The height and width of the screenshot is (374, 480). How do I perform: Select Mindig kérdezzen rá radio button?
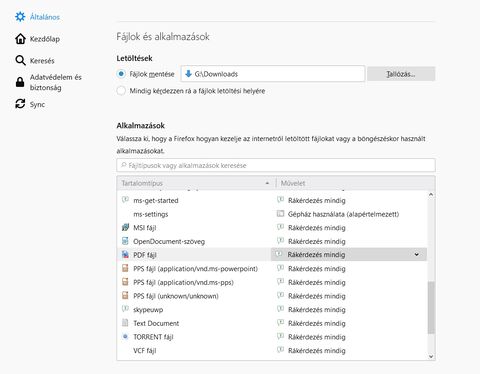tap(121, 91)
